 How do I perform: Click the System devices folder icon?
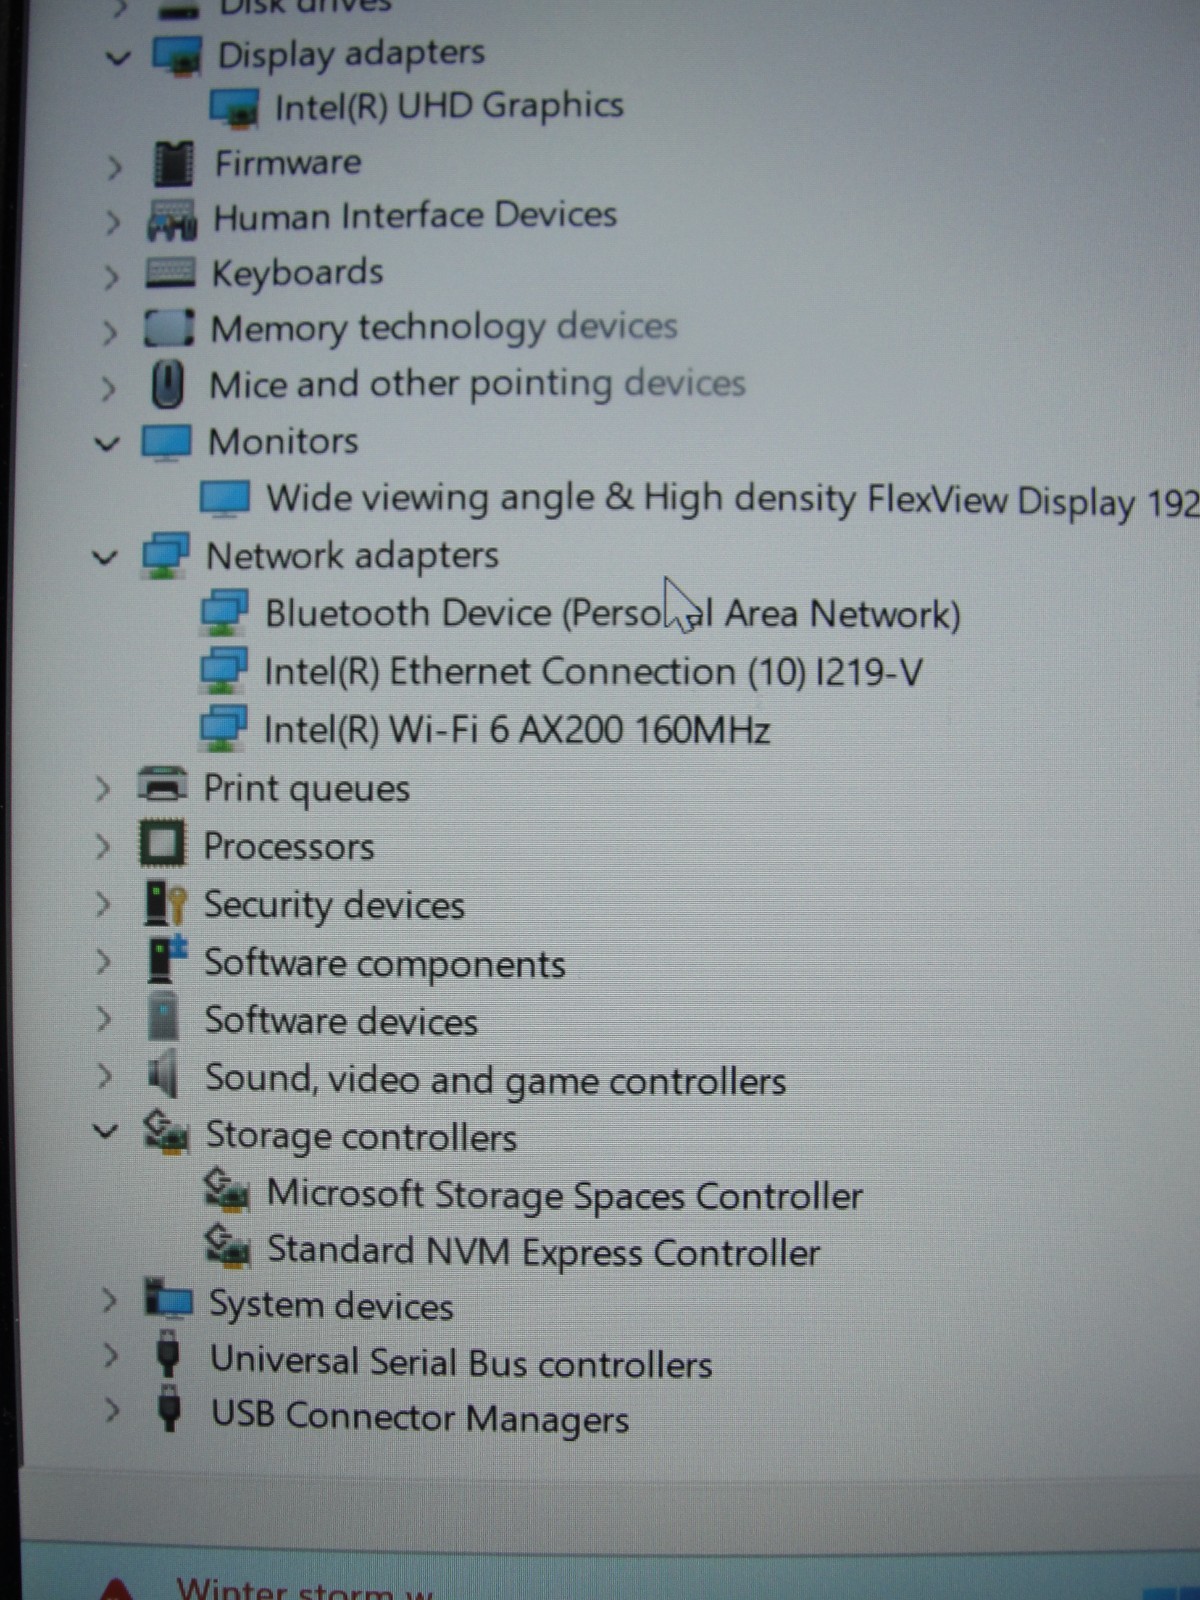point(168,1300)
